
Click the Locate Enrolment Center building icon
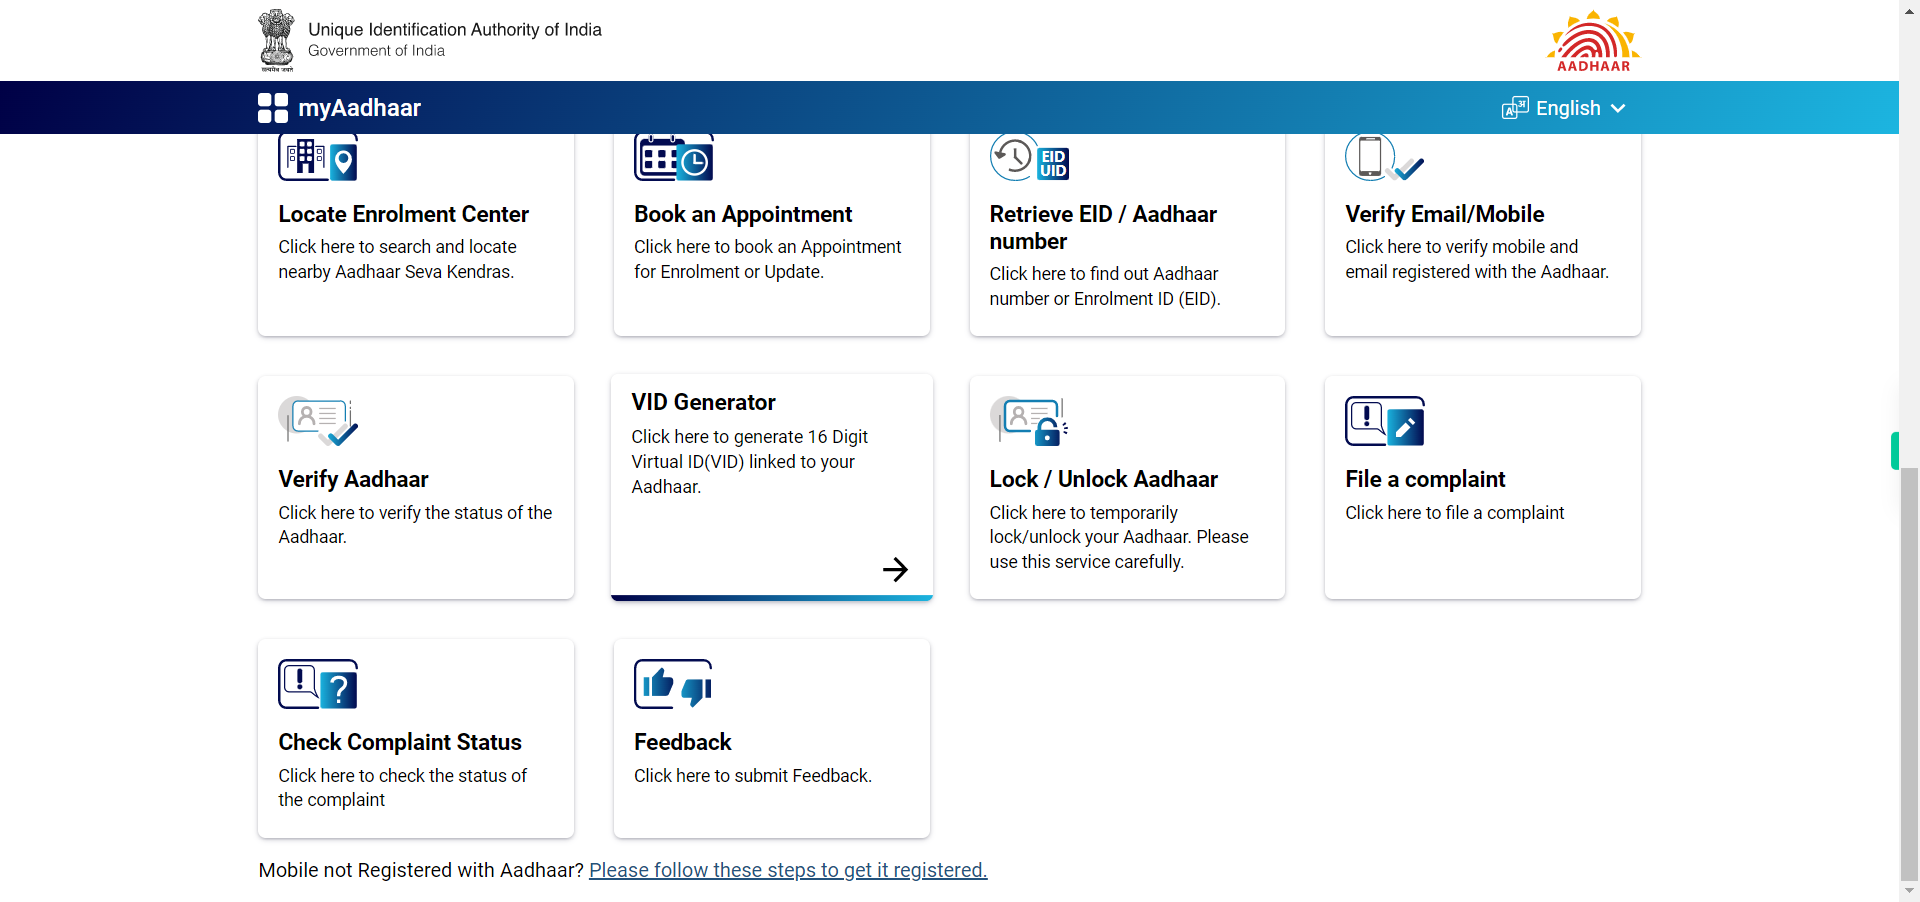[318, 158]
